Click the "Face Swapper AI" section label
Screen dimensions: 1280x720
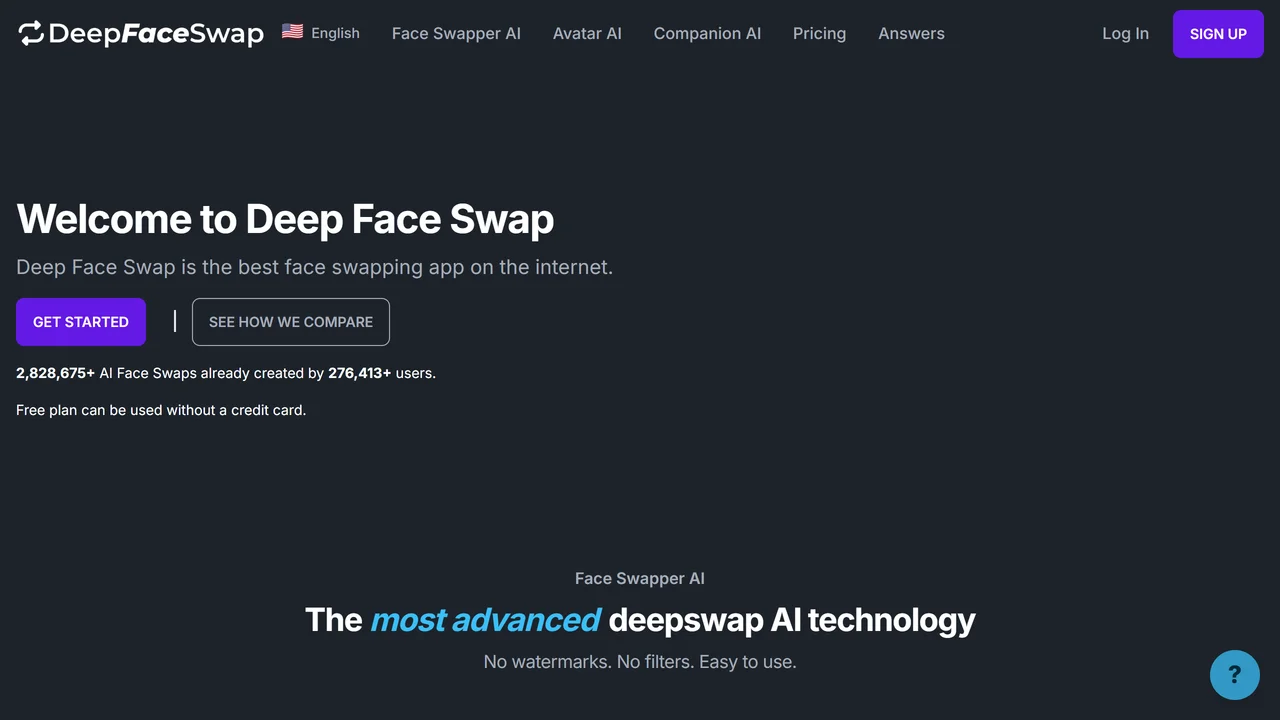coord(640,578)
